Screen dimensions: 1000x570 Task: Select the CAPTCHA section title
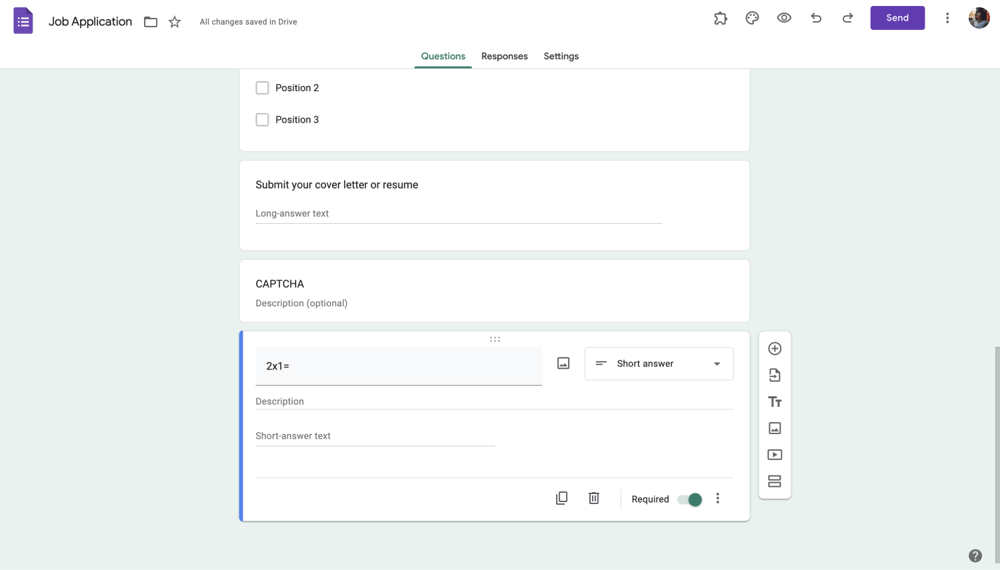tap(279, 284)
